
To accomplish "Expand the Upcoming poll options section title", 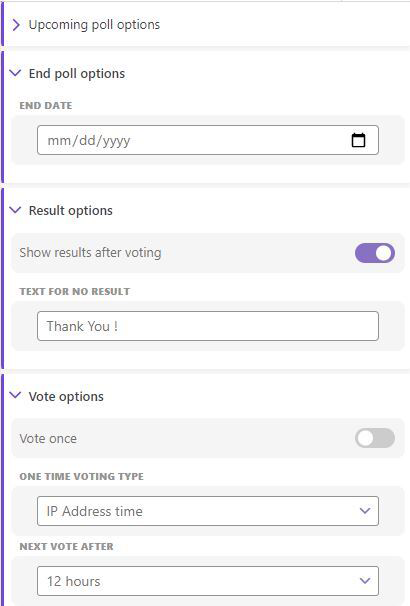I will (94, 25).
